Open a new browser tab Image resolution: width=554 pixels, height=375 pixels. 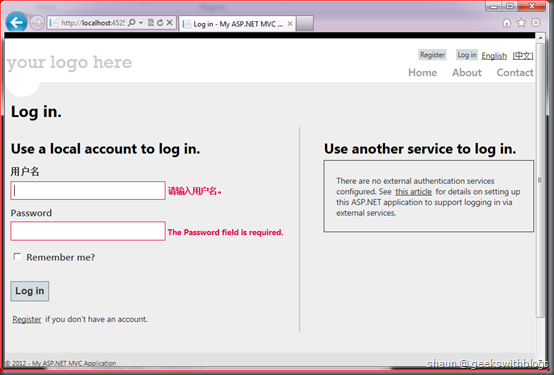pos(305,24)
